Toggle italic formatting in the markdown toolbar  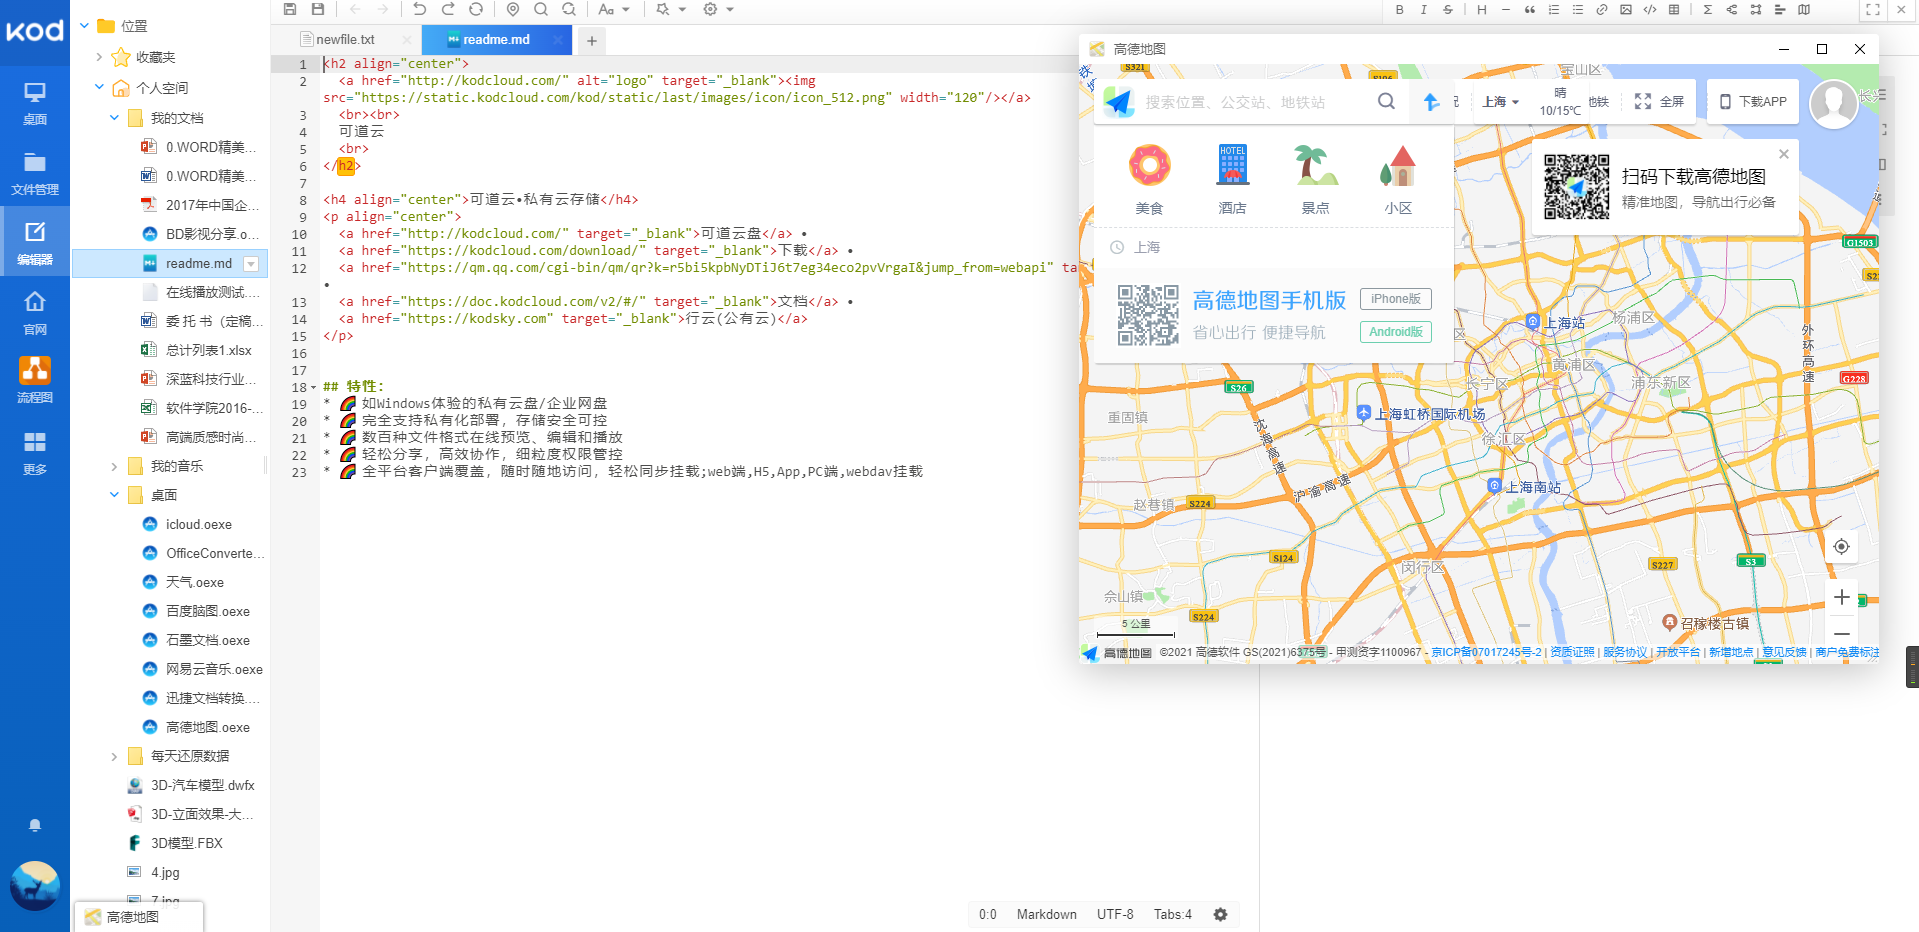click(x=1423, y=9)
